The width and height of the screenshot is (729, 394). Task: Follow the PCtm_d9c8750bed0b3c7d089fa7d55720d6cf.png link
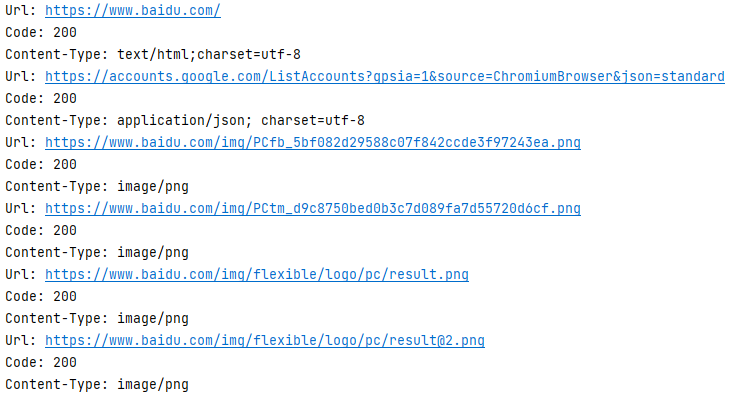(x=312, y=208)
